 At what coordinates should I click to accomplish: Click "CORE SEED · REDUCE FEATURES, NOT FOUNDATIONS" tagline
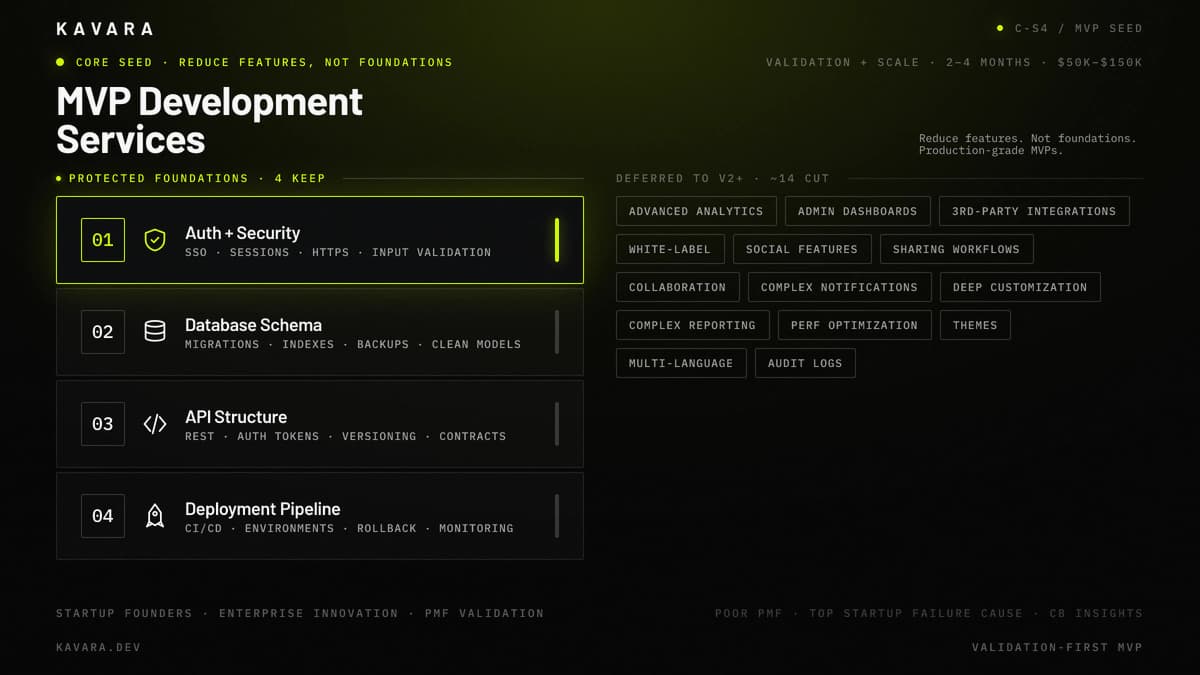264,62
